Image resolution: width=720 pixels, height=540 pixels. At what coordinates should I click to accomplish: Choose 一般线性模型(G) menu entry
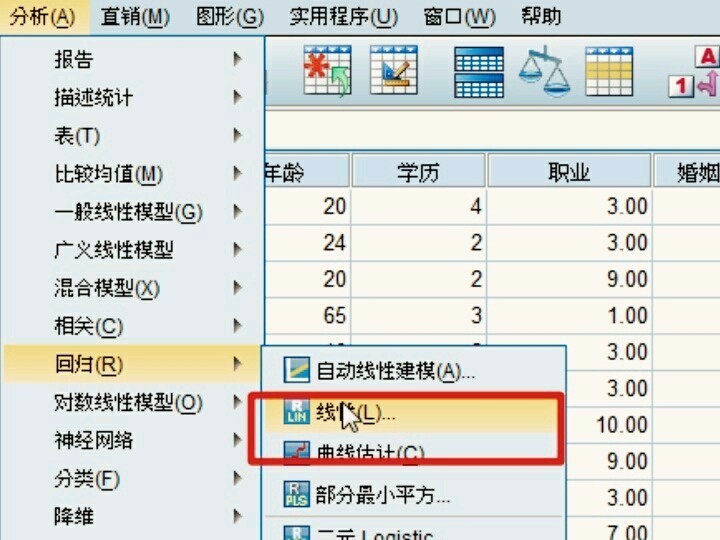132,212
